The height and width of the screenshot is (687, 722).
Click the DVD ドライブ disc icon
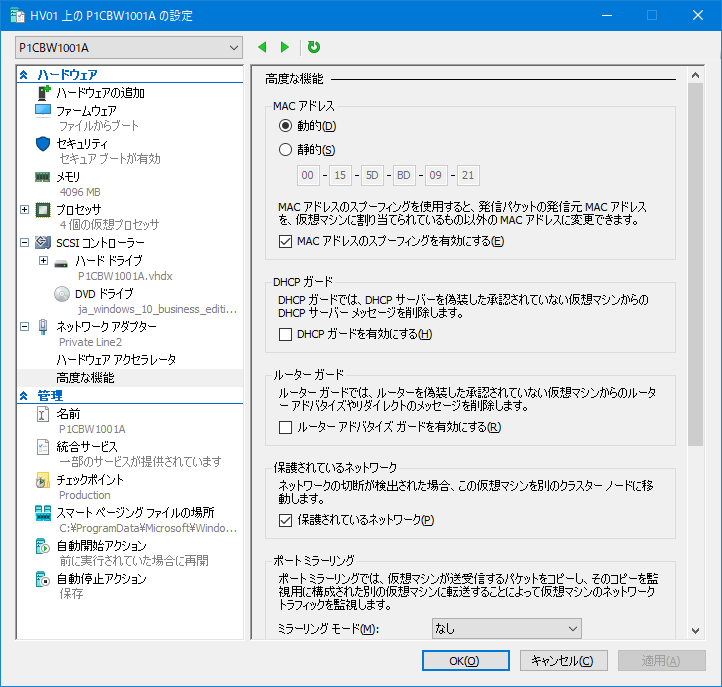(x=62, y=294)
